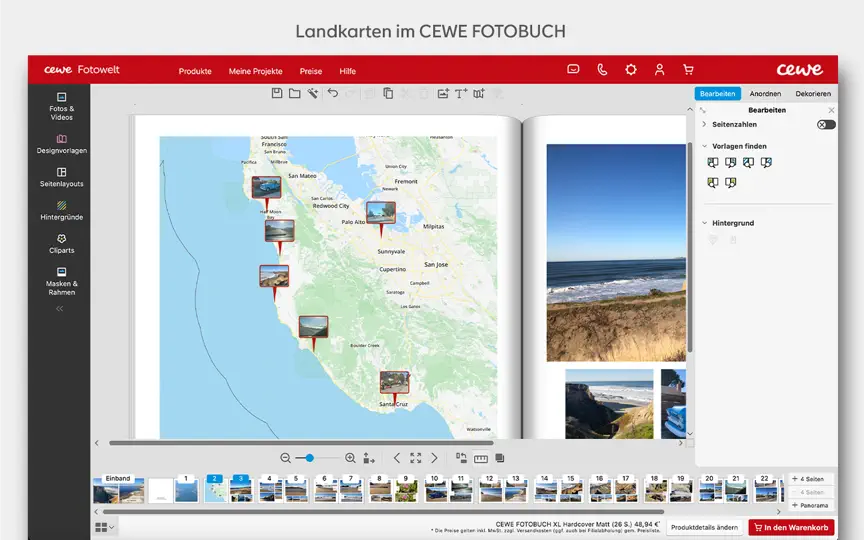
Task: Zoom in with the plus magnifier
Action: [x=350, y=458]
